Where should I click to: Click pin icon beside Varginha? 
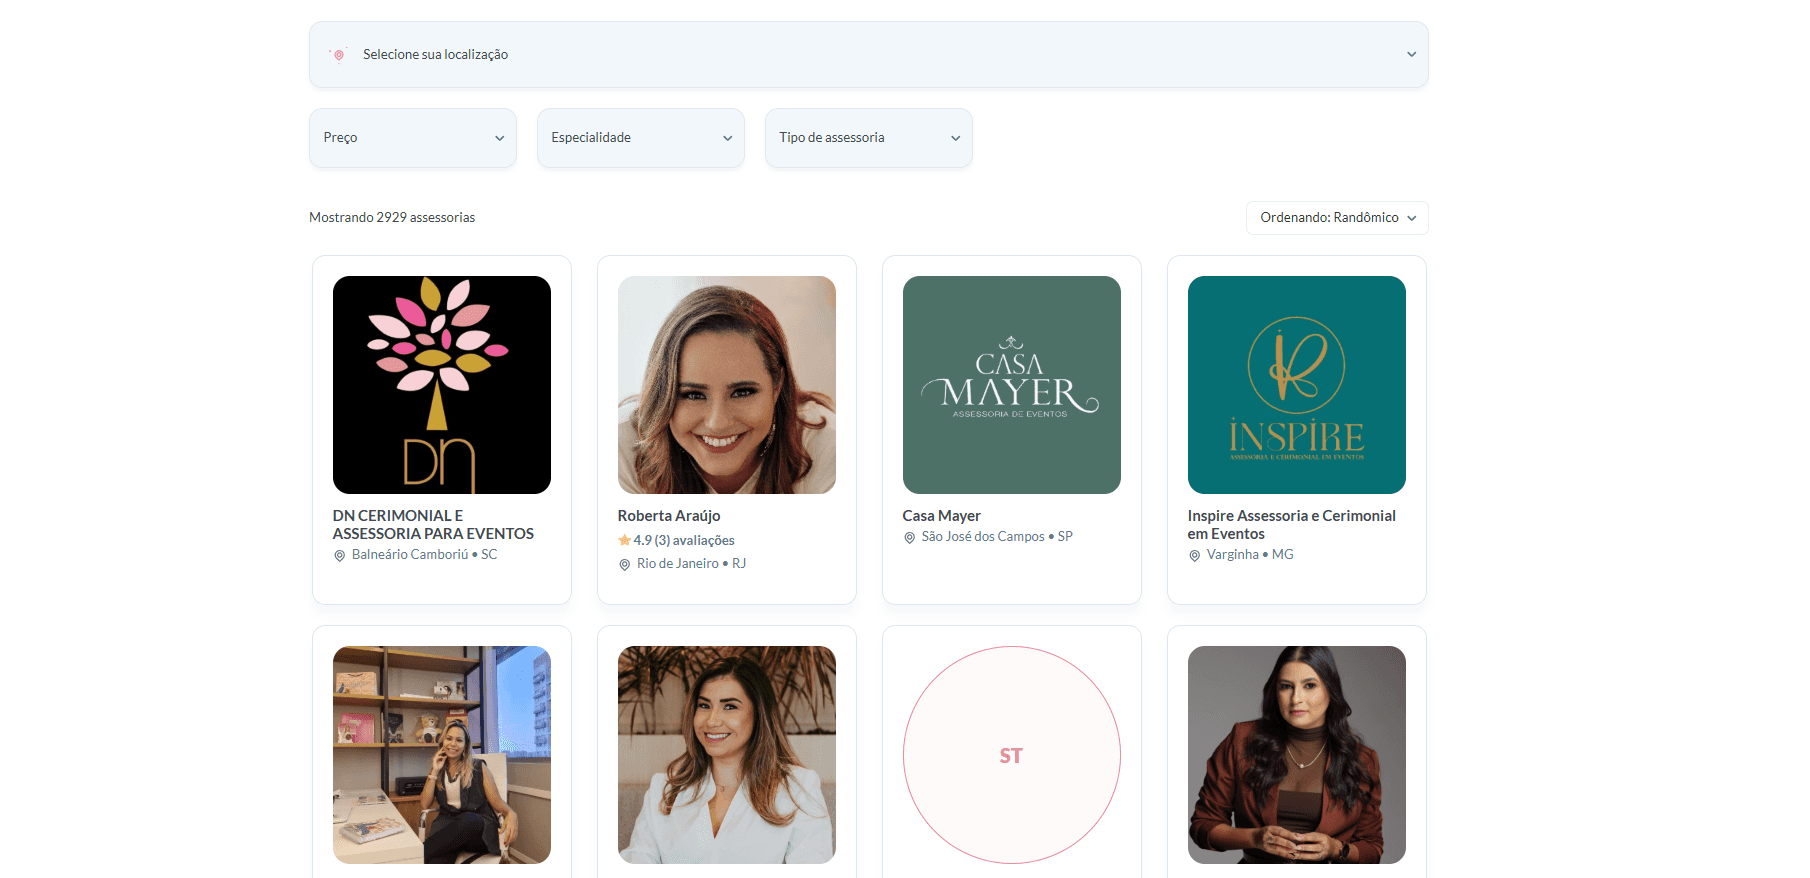(x=1195, y=556)
